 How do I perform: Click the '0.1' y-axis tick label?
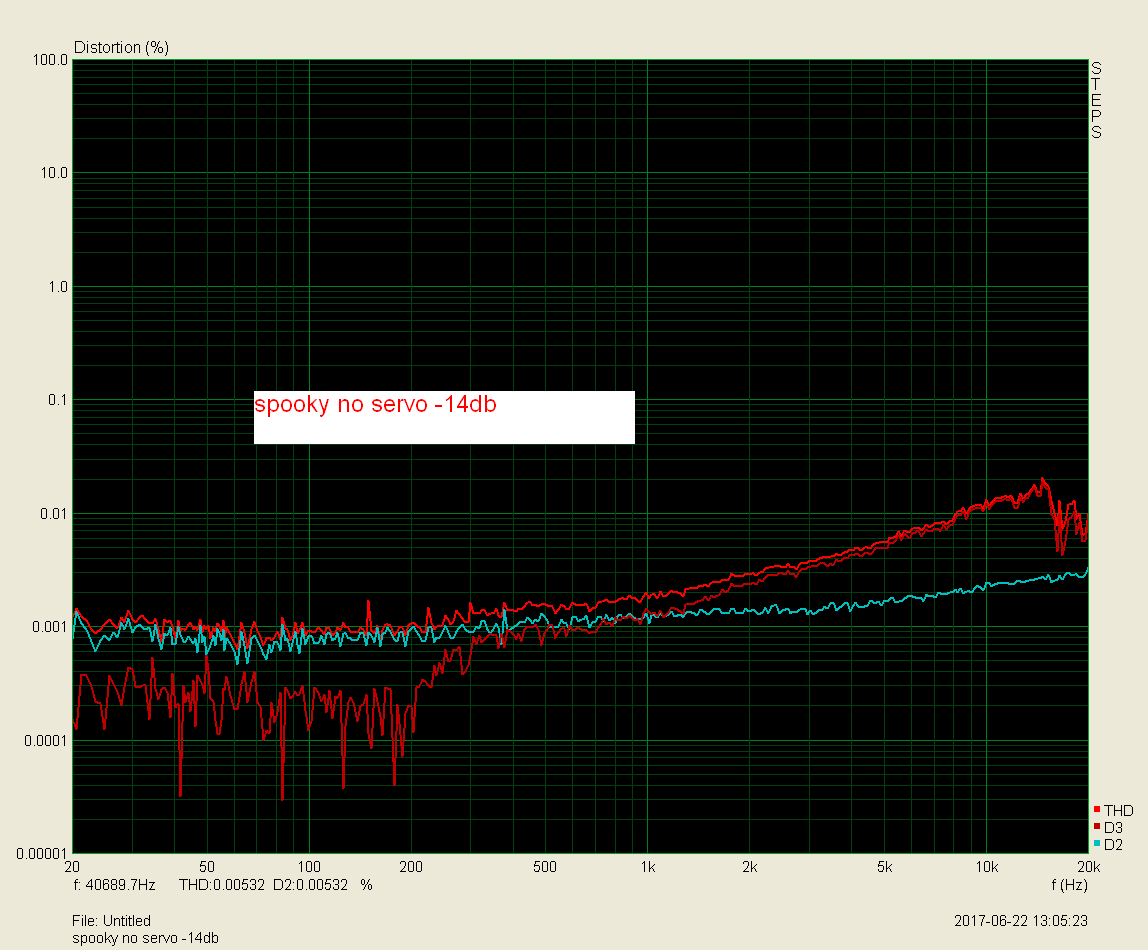pos(58,400)
